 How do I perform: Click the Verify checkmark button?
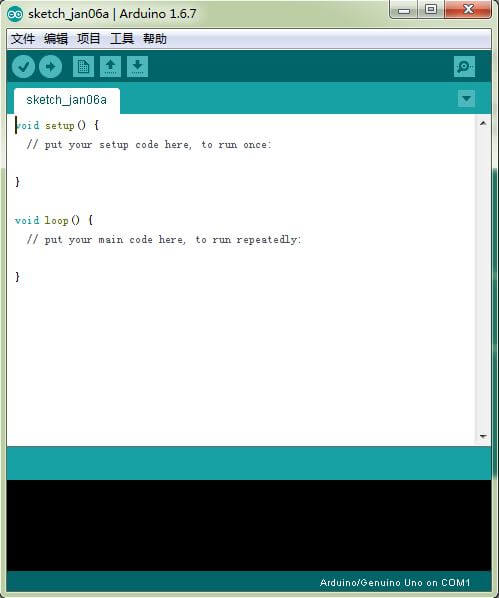click(x=24, y=67)
